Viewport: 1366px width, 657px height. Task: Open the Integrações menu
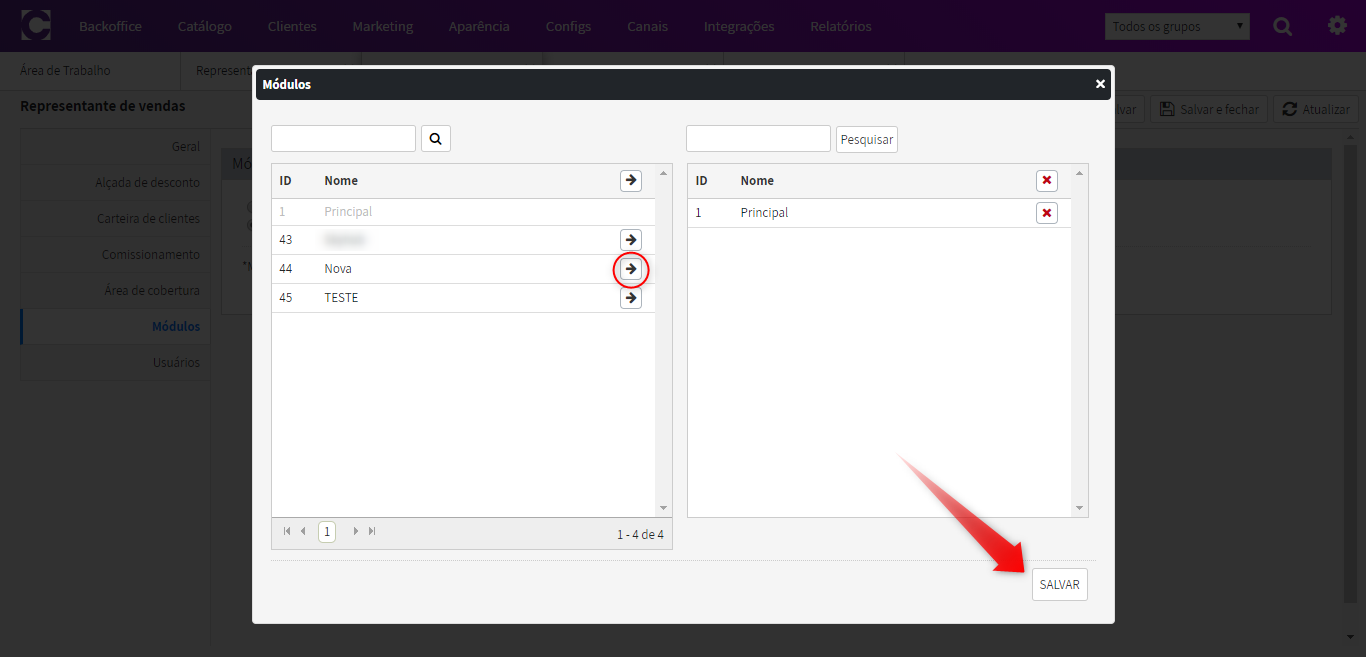coord(739,26)
